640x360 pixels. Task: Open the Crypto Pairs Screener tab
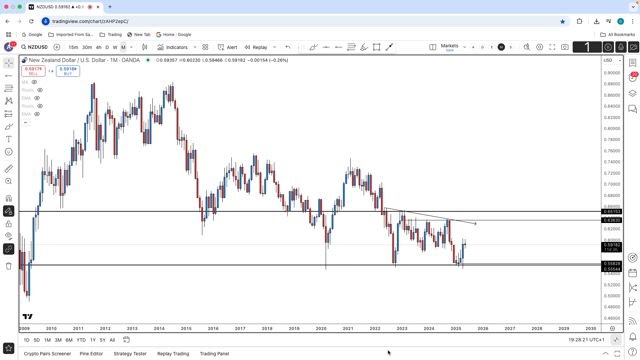[47, 353]
